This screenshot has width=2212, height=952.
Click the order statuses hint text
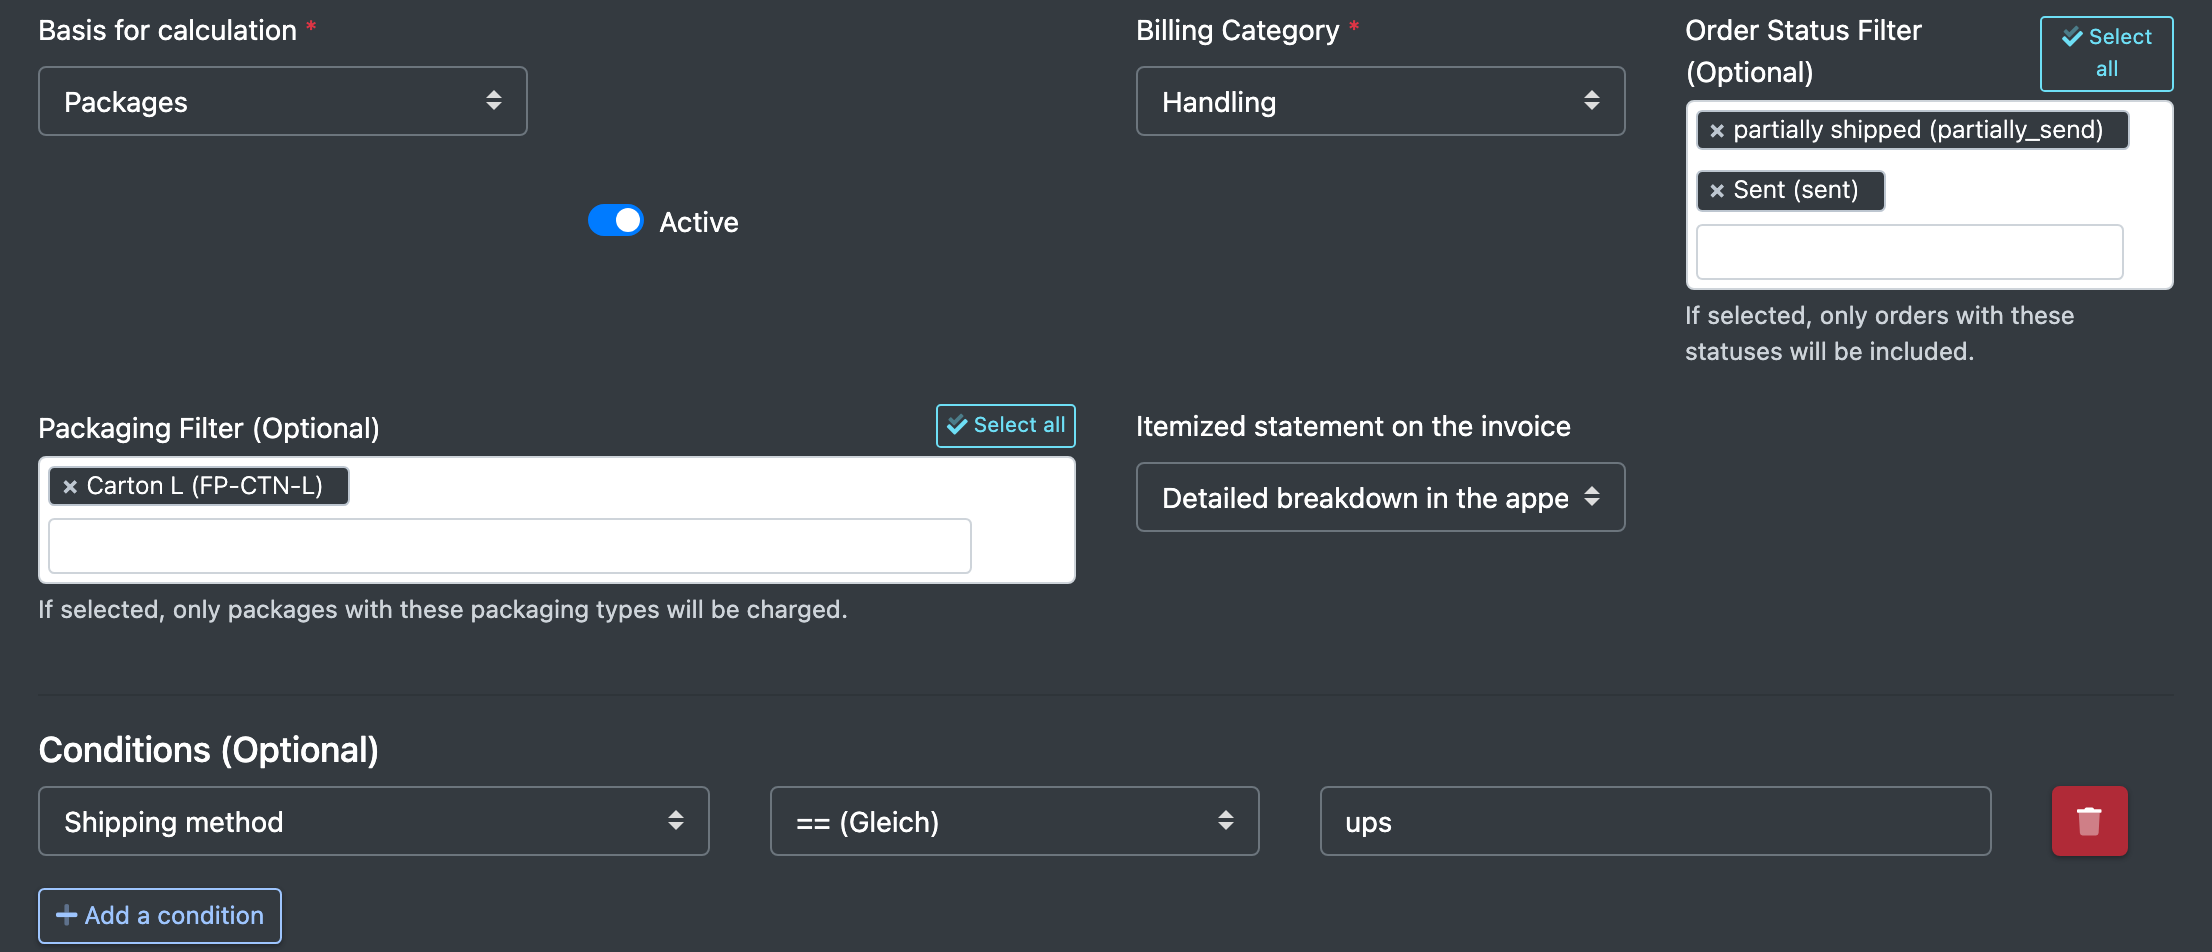pos(1879,334)
